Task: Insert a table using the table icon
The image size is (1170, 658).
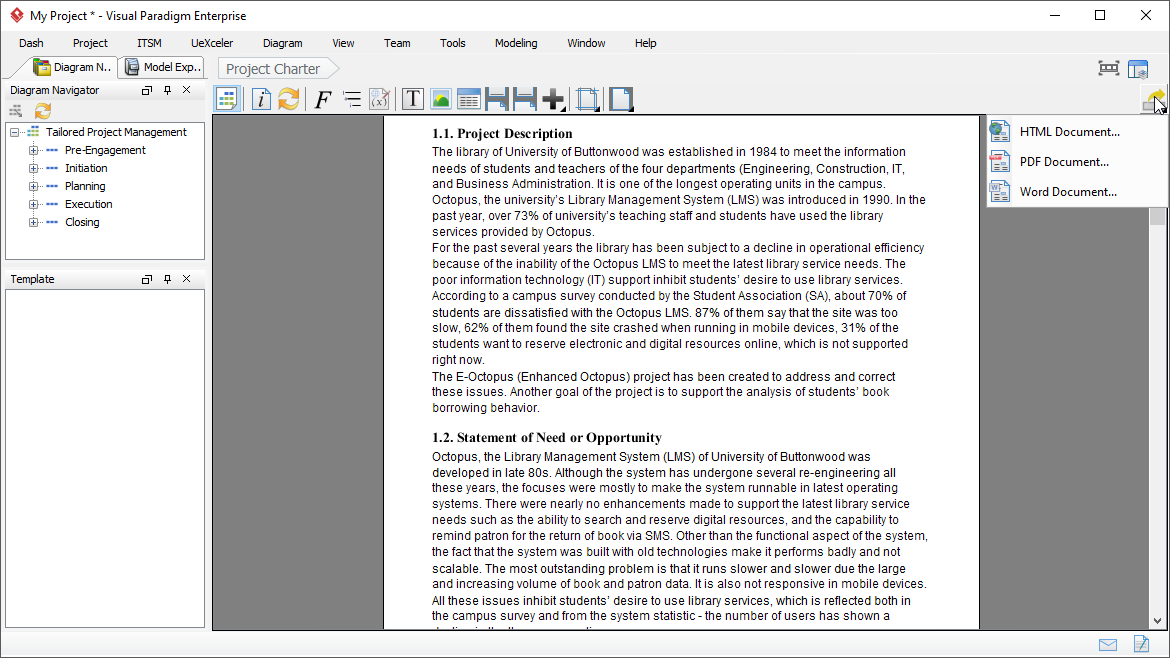Action: (x=469, y=98)
